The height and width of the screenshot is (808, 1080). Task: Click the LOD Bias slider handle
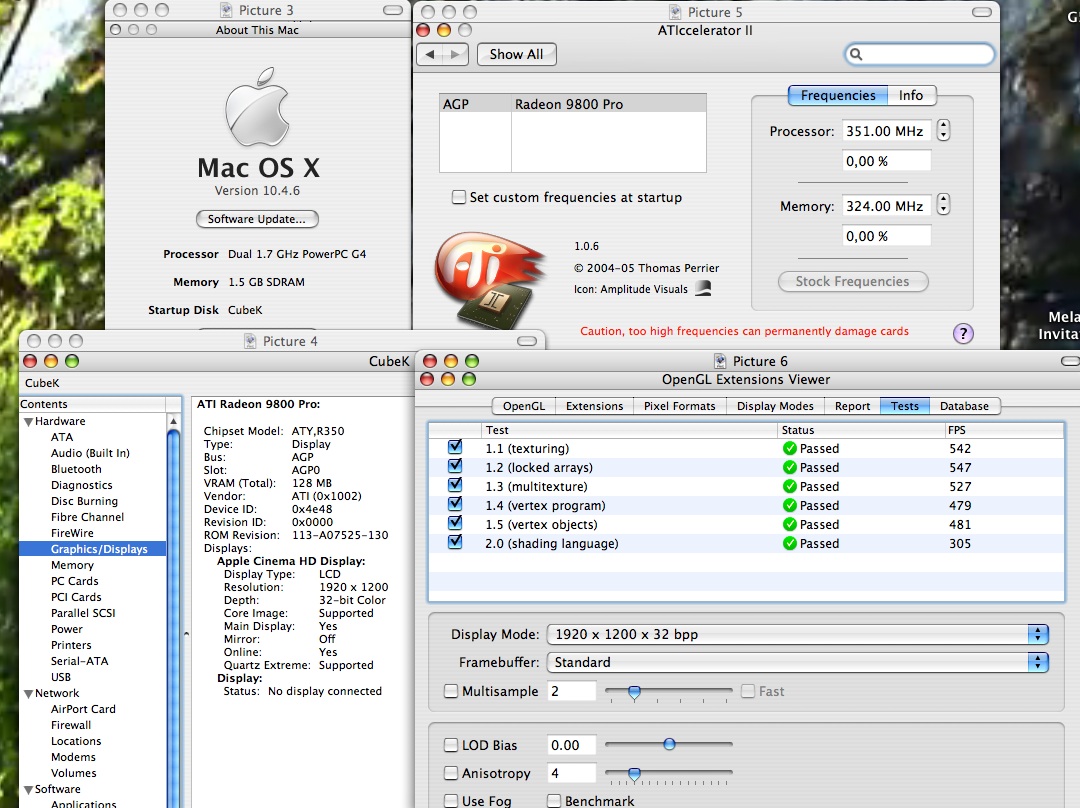[669, 744]
